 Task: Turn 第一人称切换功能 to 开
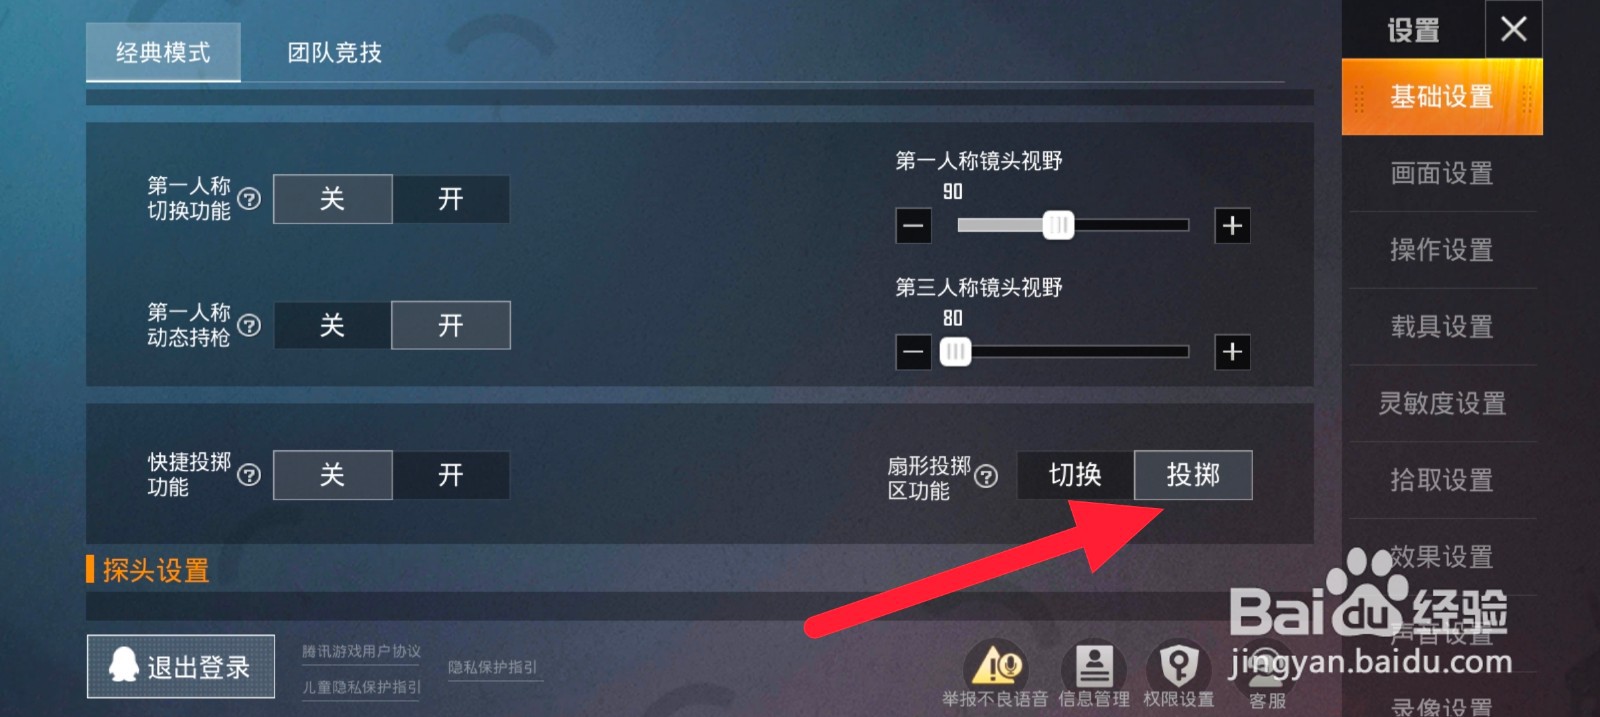click(x=451, y=199)
